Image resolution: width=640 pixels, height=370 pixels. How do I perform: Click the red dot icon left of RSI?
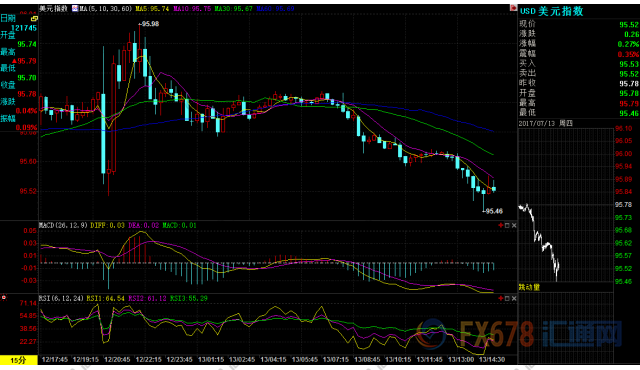pos(4,298)
